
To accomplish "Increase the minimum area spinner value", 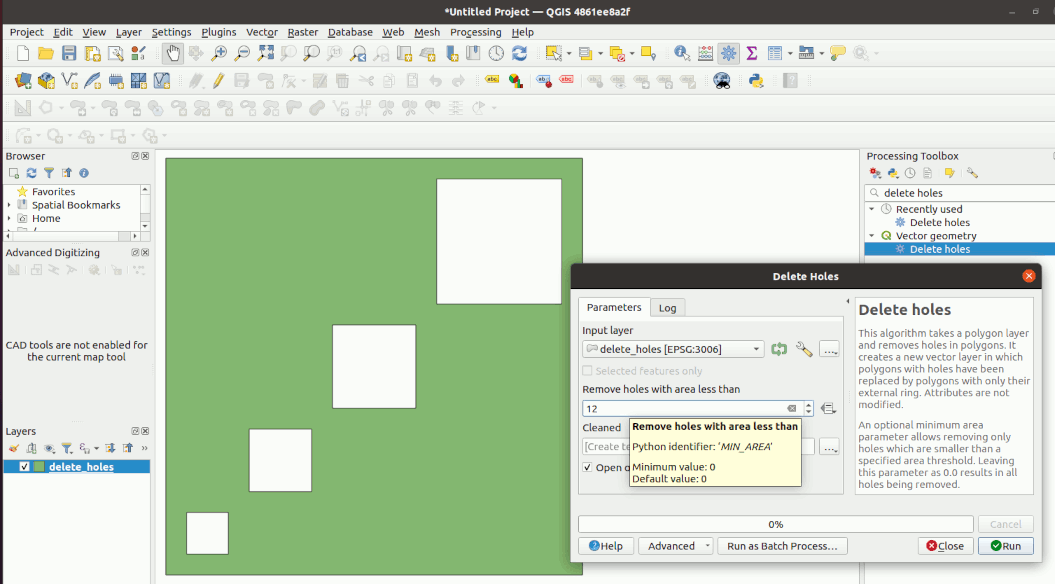I will tap(808, 404).
